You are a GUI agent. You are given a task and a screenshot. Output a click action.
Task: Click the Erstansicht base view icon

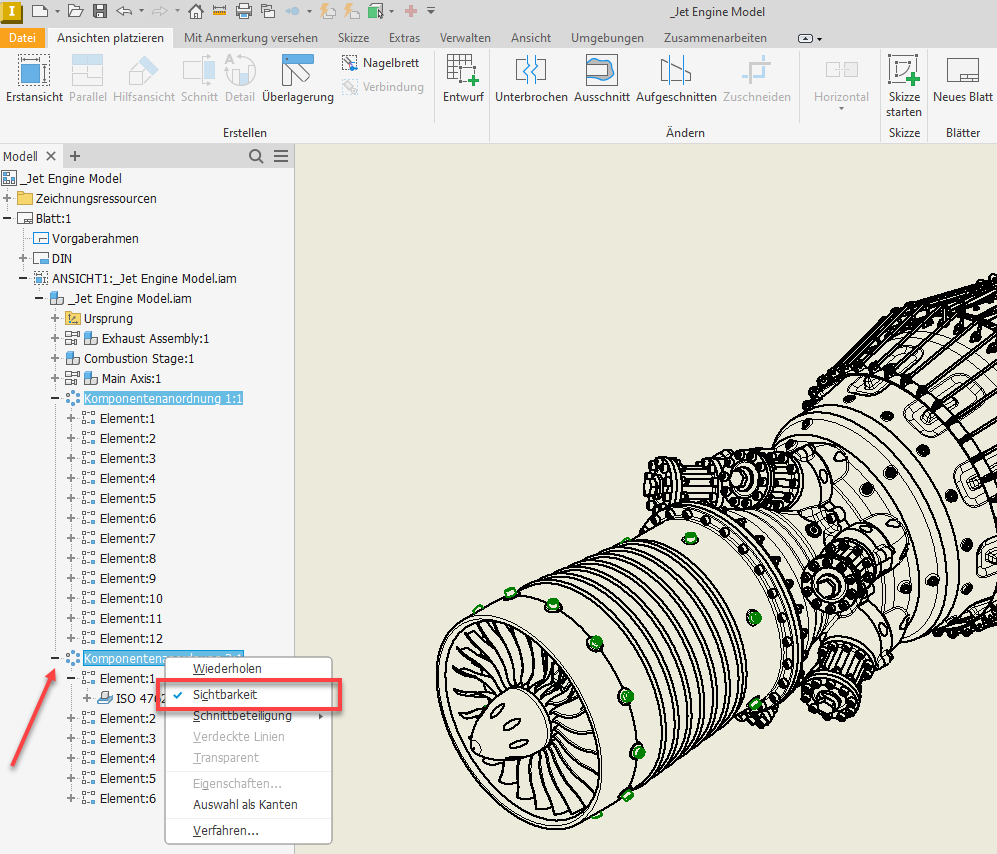pyautogui.click(x=34, y=78)
